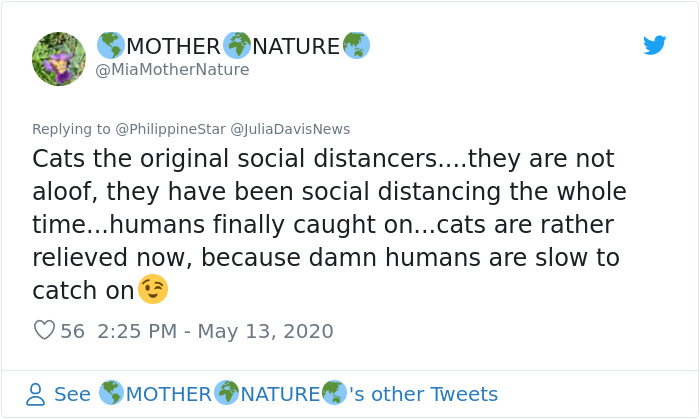Image resolution: width=700 pixels, height=419 pixels.
Task: Click globe between MOTHER and NATURE in header
Action: pyautogui.click(x=237, y=45)
